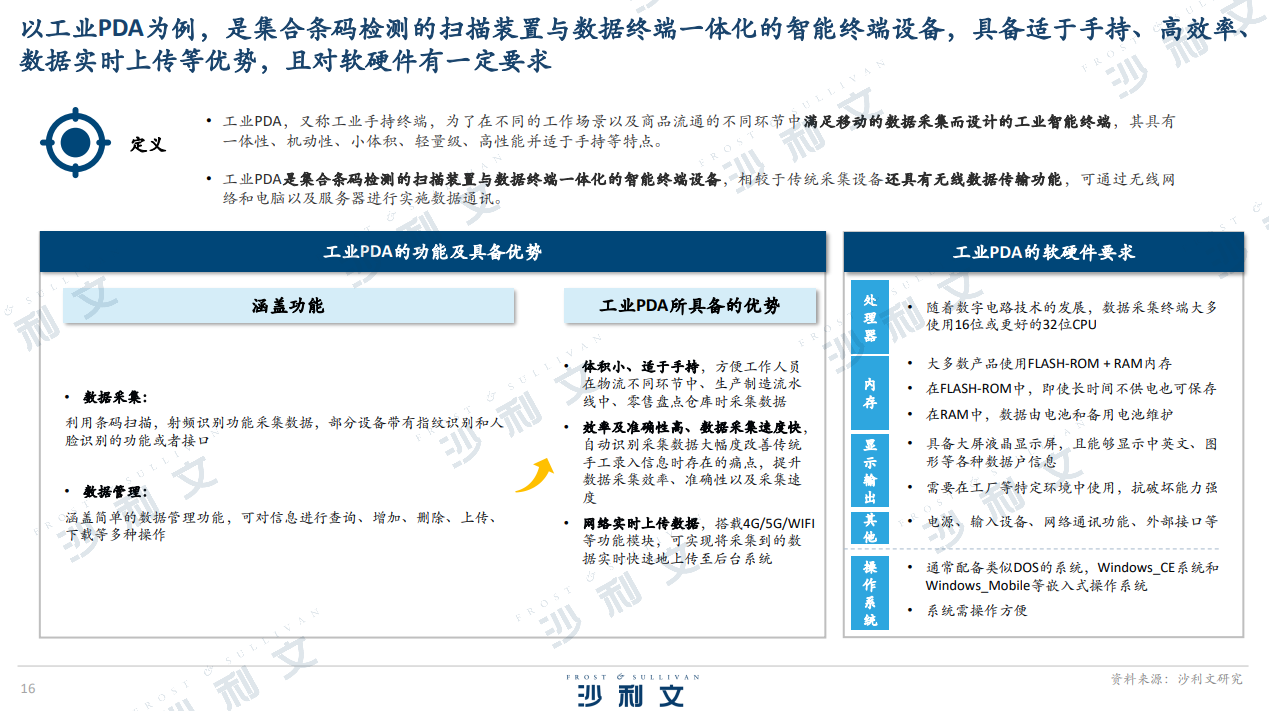Select the 显示输出 side label

[870, 470]
